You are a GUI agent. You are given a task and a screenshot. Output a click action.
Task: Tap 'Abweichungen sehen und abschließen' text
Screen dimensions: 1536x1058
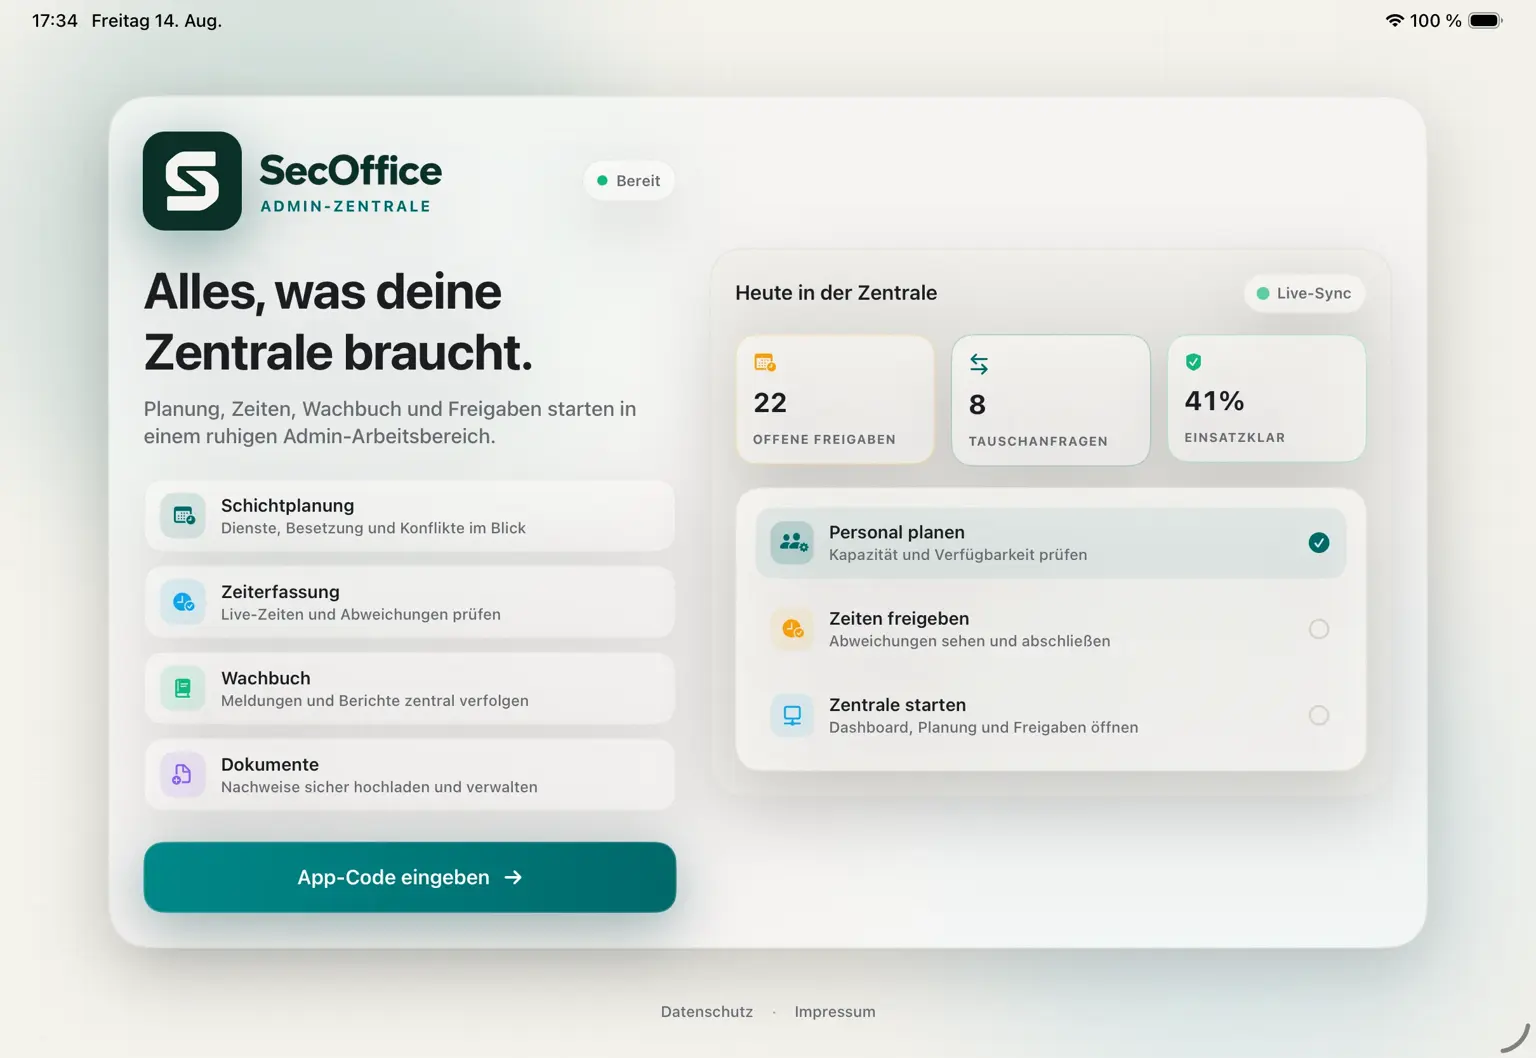pos(970,641)
